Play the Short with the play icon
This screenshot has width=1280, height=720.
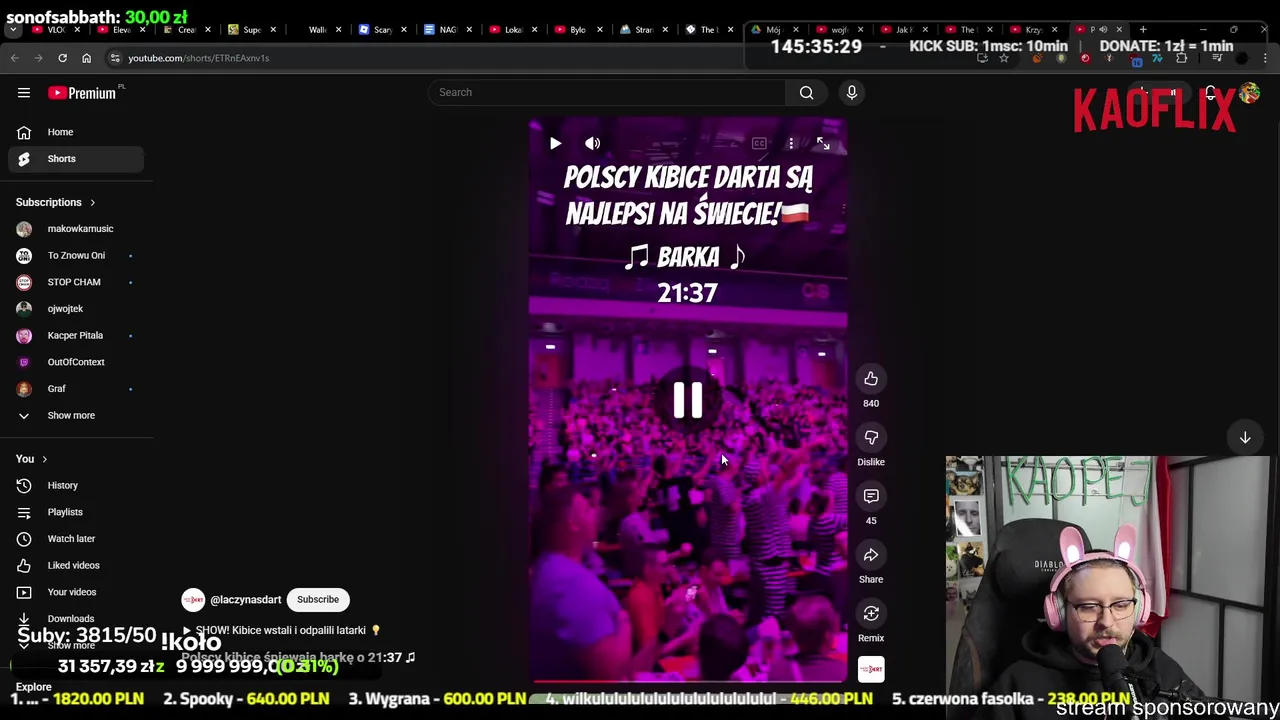[x=555, y=143]
